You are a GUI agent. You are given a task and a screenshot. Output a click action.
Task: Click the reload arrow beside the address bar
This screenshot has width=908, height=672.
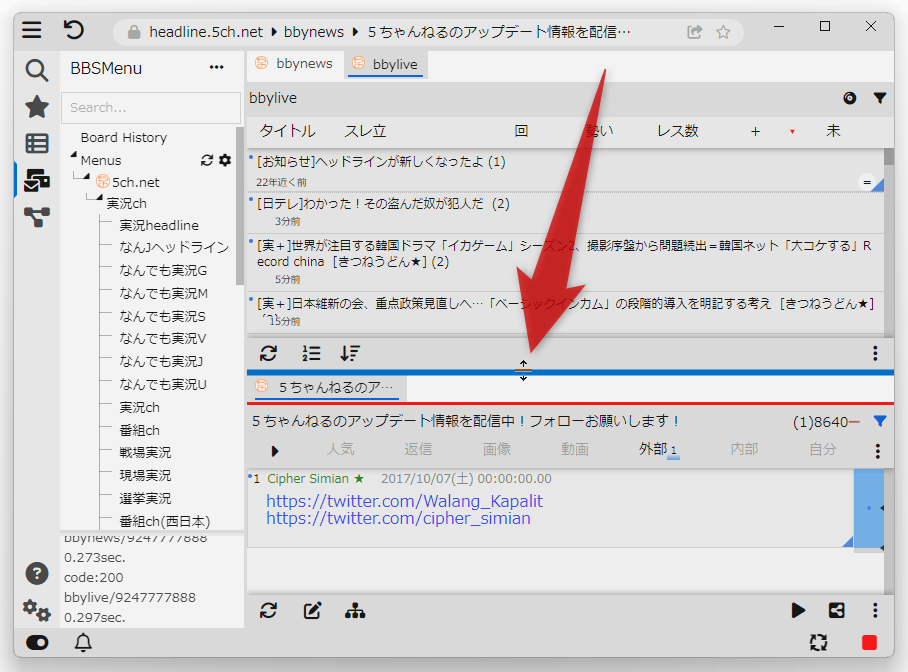(x=74, y=30)
